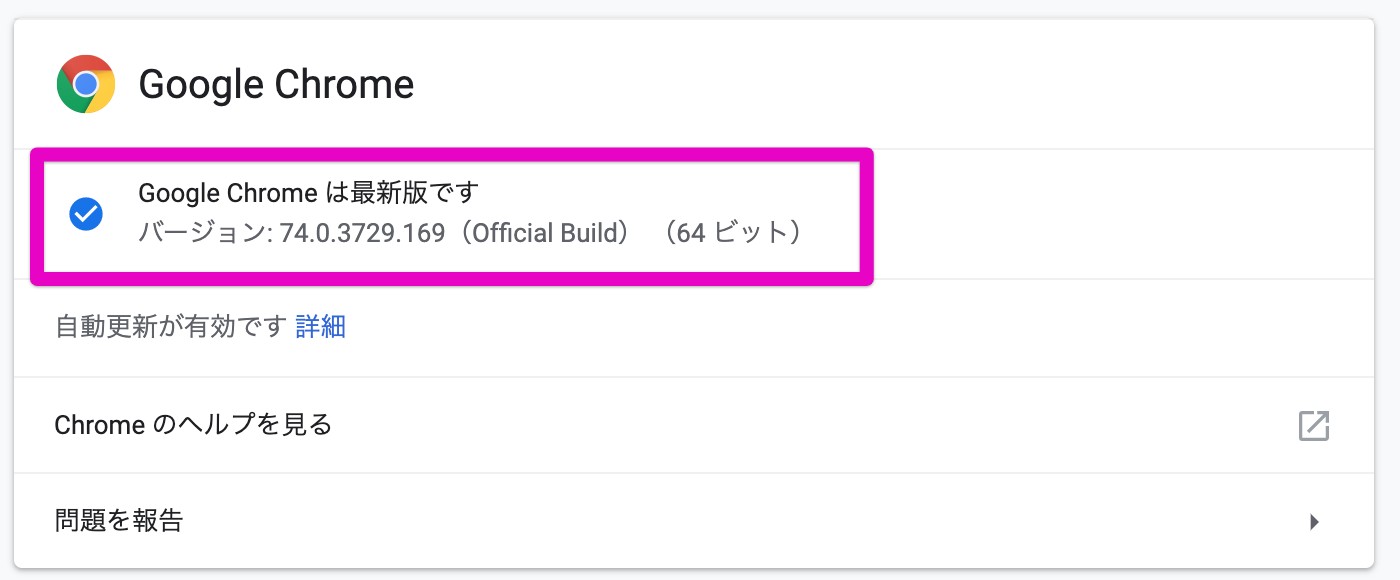Click the 自動更新が有効です text
This screenshot has height=580, width=1400.
[171, 327]
